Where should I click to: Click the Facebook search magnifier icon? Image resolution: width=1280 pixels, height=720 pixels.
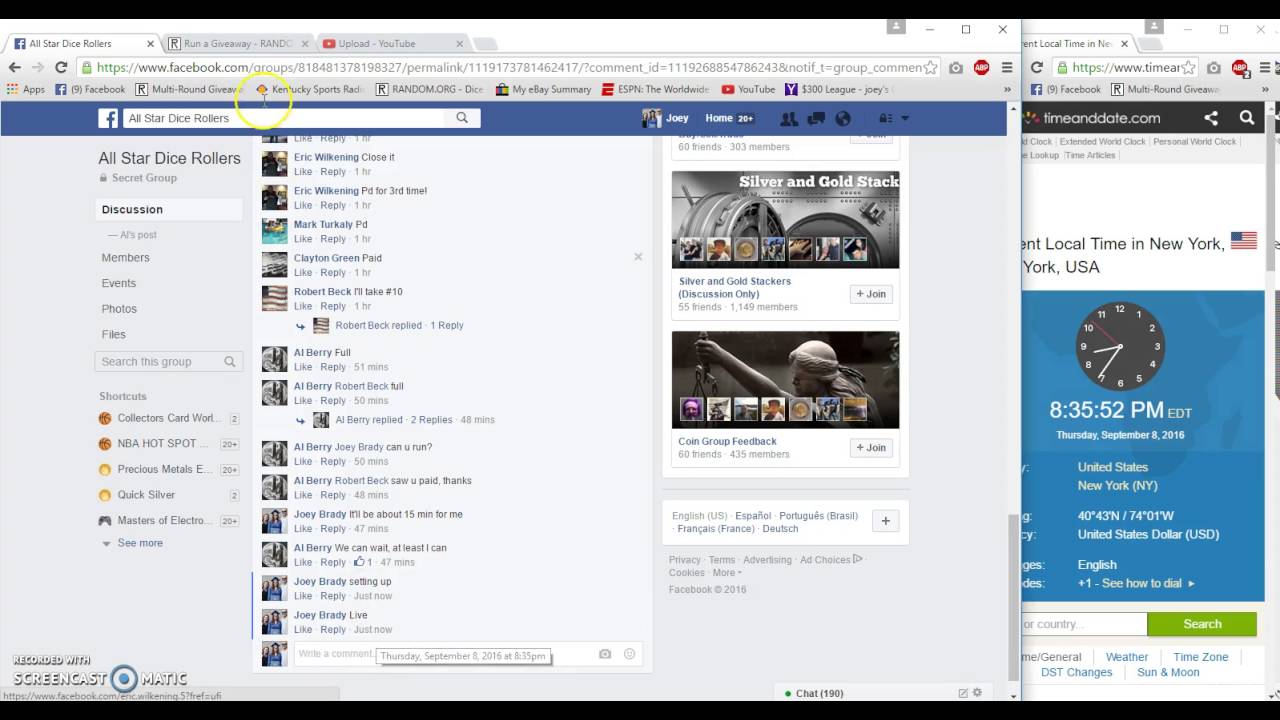(x=462, y=118)
